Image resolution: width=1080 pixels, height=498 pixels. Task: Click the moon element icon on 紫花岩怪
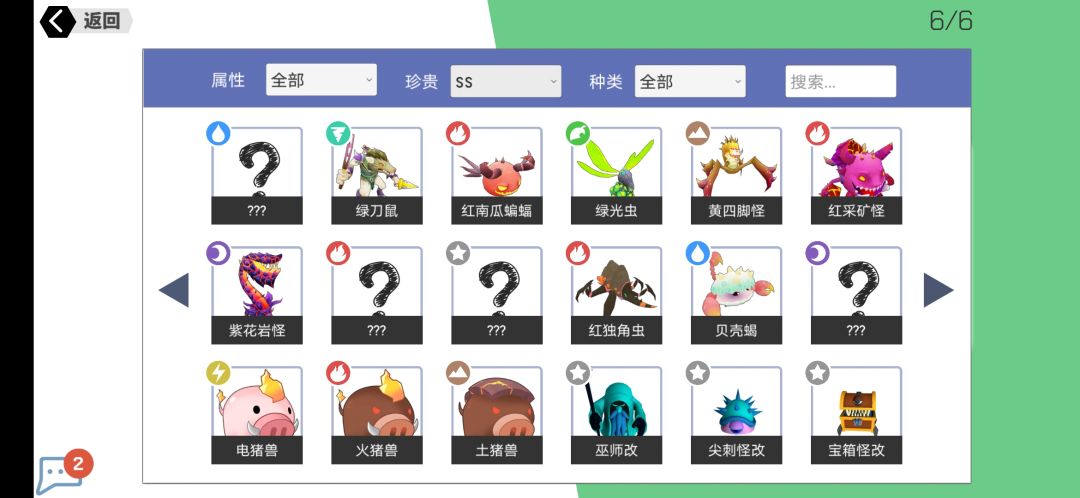point(218,253)
